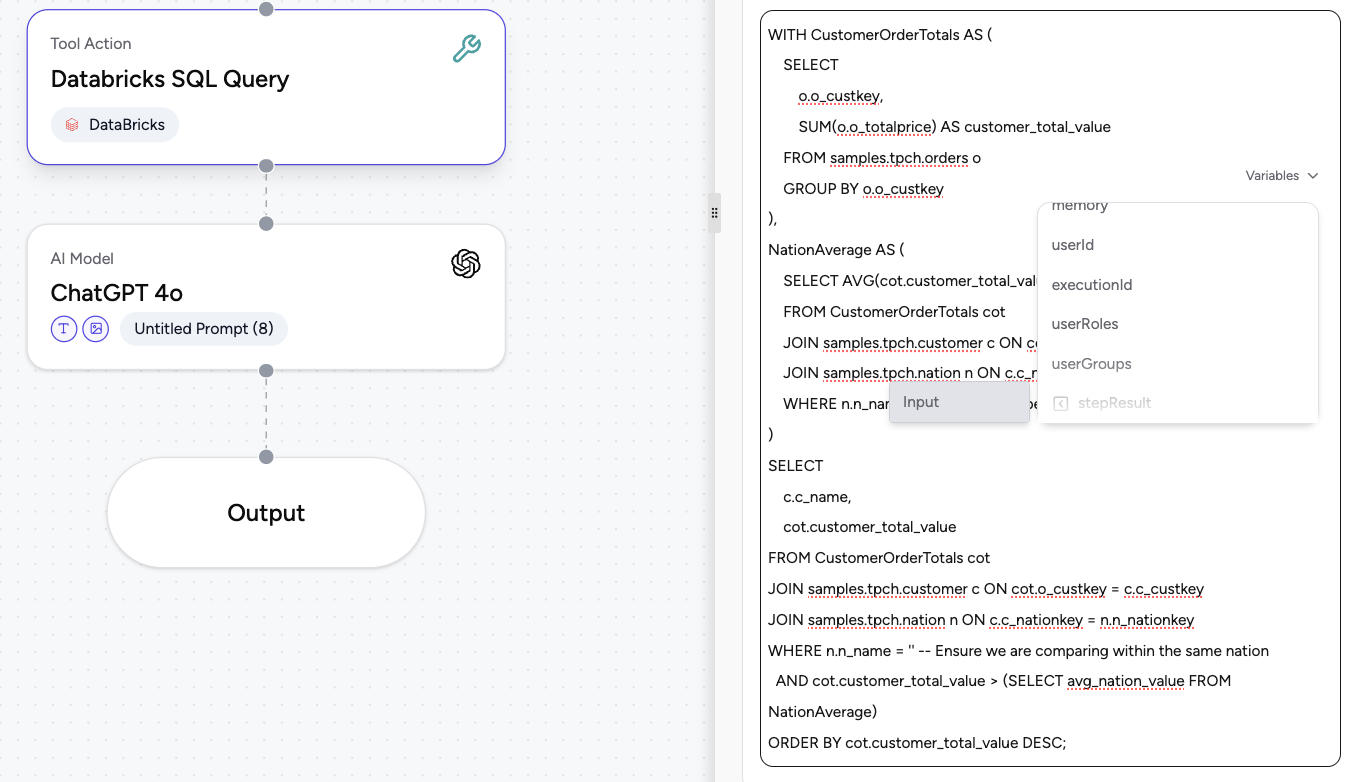This screenshot has height=782, width=1355.
Task: Click standalone 'cot.customer_total_value' select column line
Action: coord(869,527)
